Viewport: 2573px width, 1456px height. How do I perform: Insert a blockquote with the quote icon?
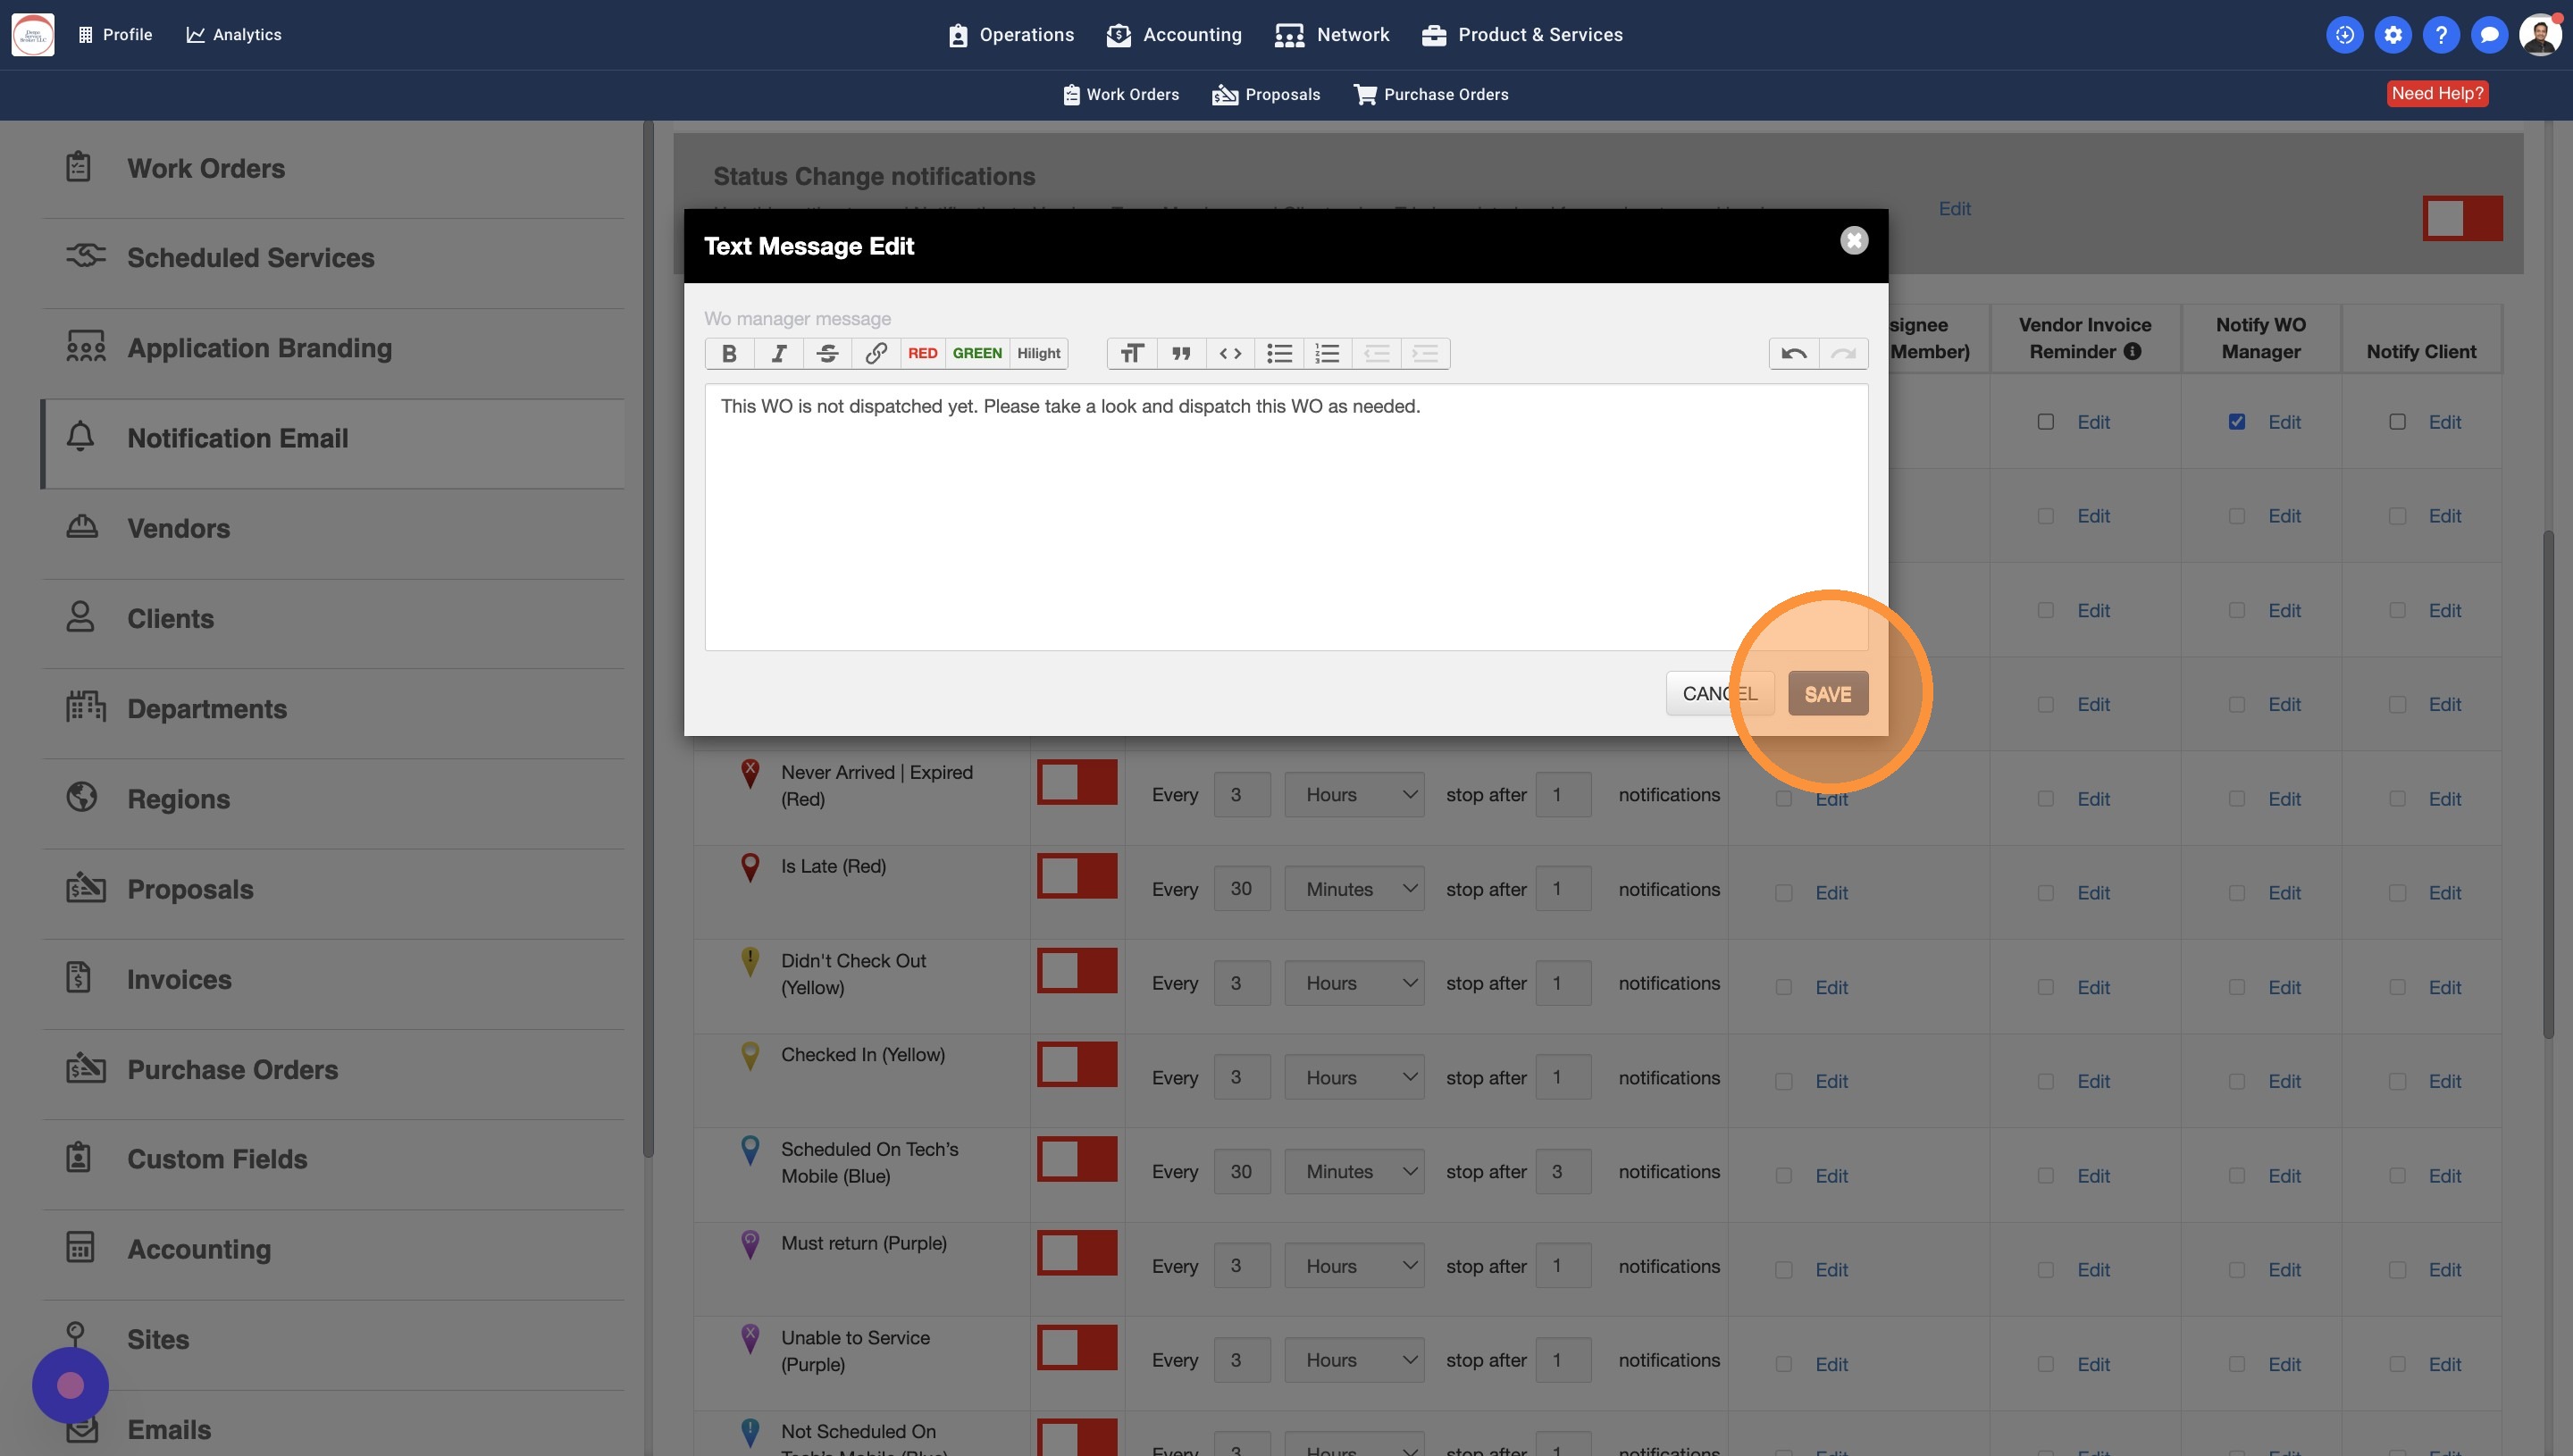(x=1181, y=353)
